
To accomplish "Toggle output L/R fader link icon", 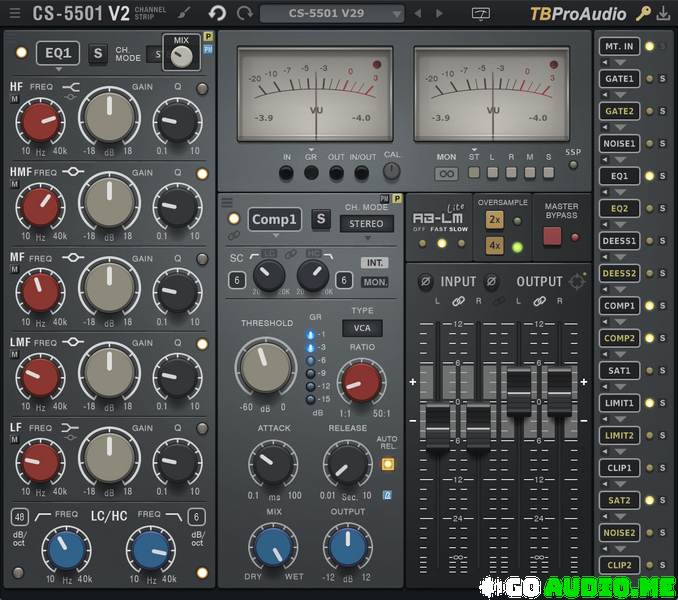I will (x=539, y=301).
